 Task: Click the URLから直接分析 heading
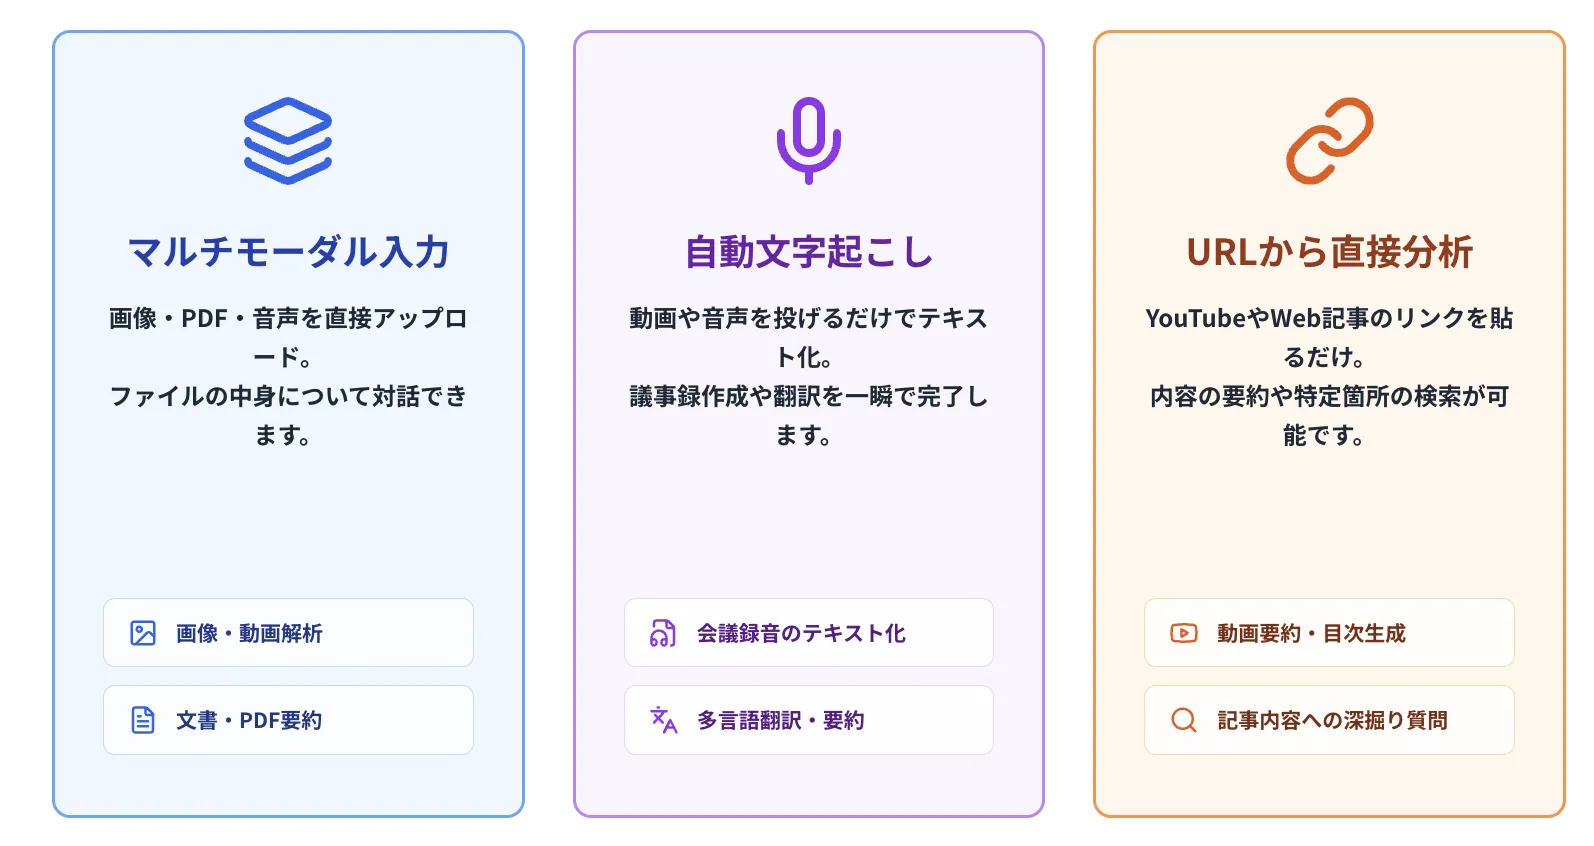1329,252
